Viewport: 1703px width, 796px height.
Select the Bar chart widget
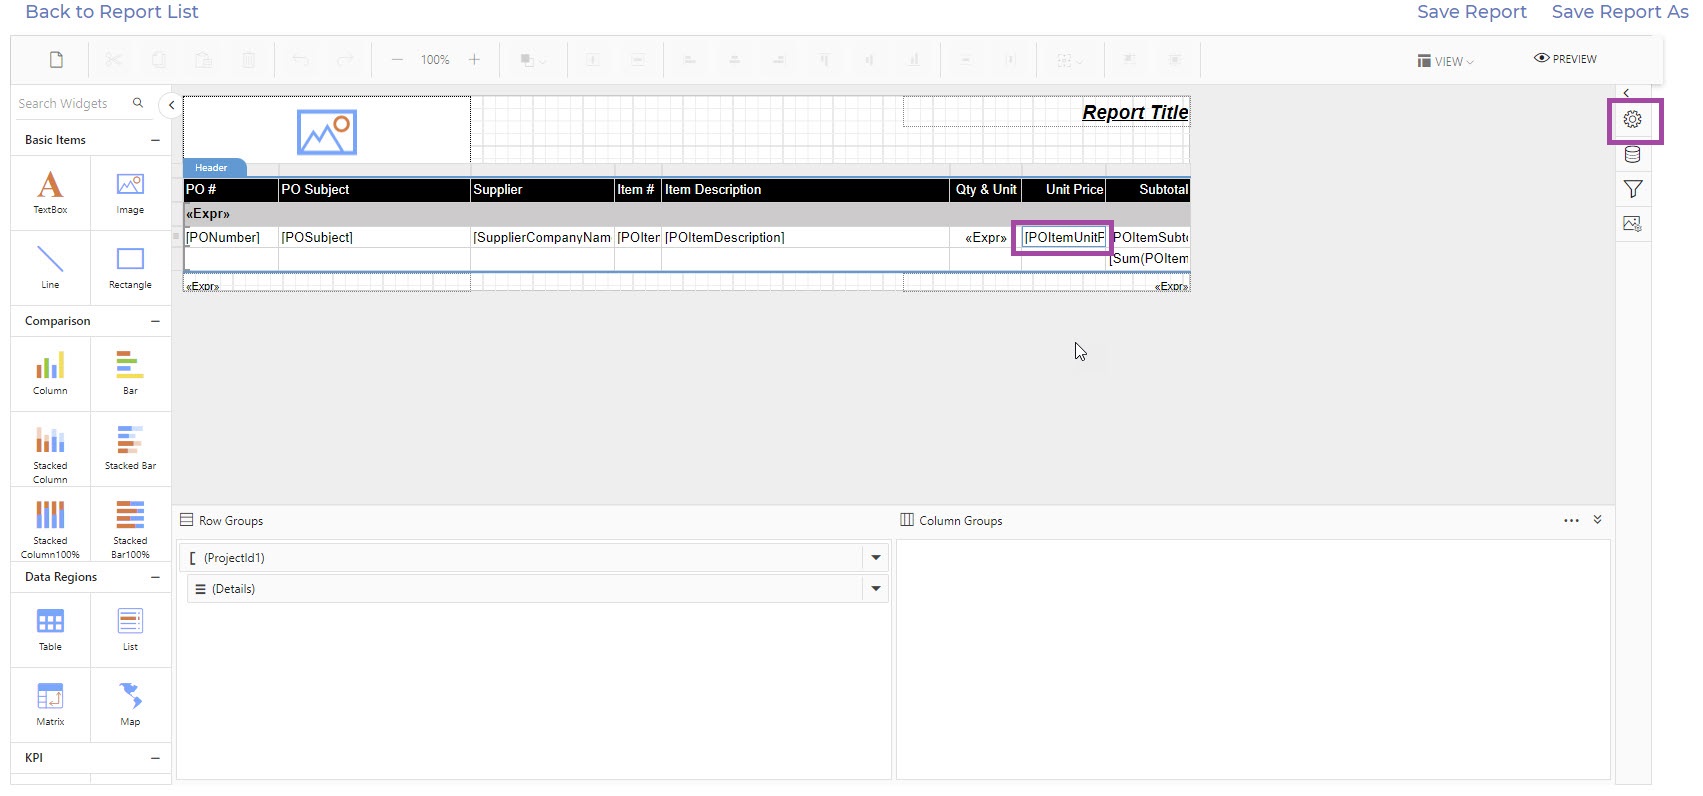pos(130,373)
